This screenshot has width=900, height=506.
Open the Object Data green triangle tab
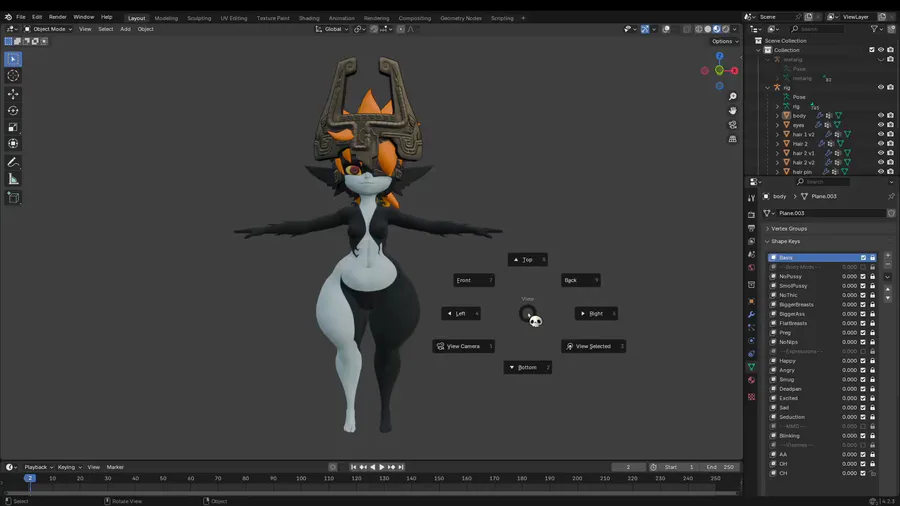coord(751,367)
